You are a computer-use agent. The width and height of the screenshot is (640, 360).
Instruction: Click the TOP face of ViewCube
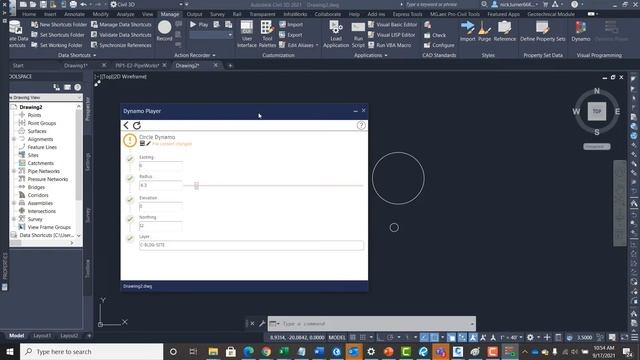coord(597,111)
